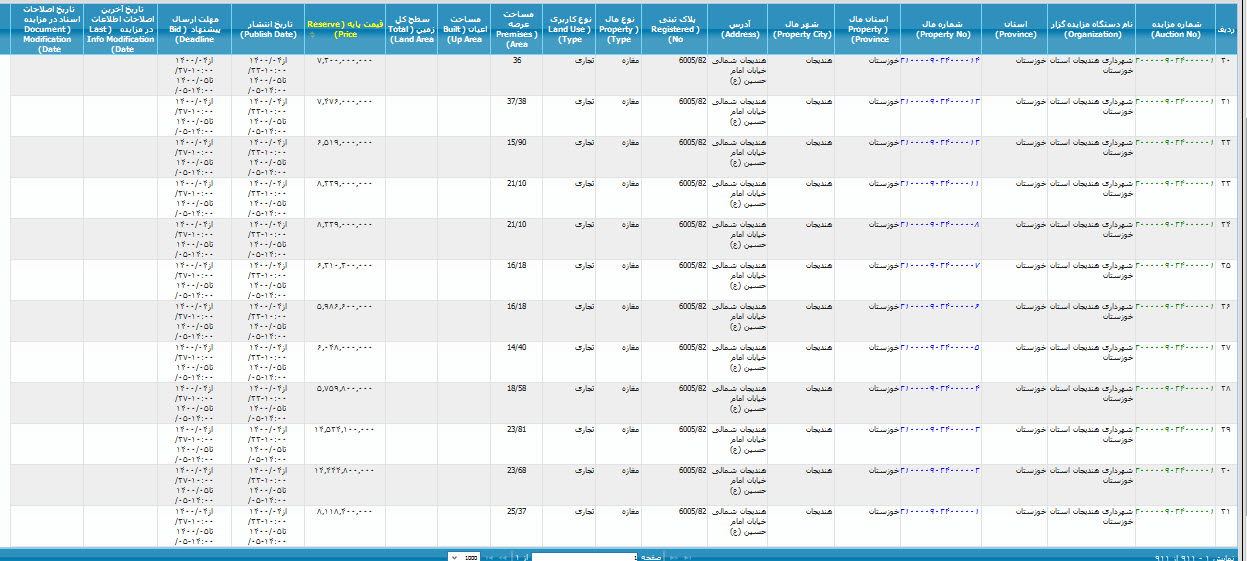Click the page number input field
The image size is (1247, 561).
pos(584,556)
